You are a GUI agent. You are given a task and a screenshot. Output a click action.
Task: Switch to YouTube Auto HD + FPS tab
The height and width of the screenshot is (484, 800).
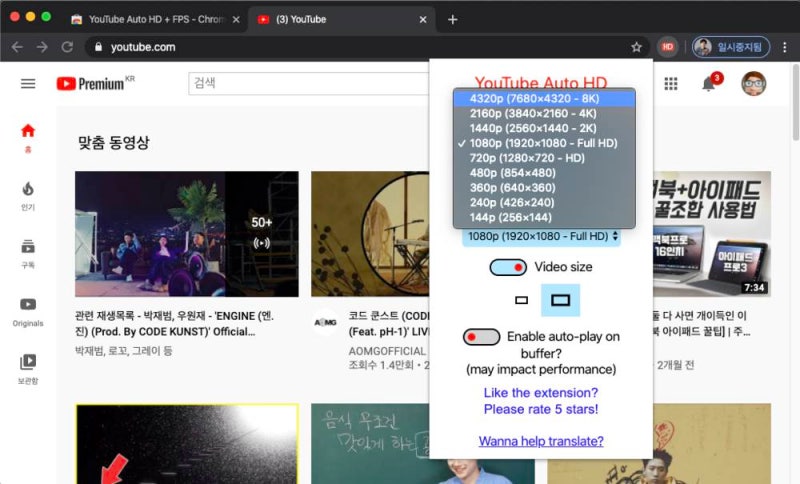click(x=153, y=19)
